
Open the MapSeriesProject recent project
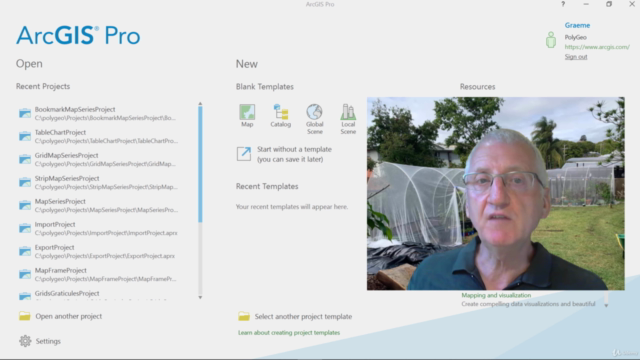(107, 205)
